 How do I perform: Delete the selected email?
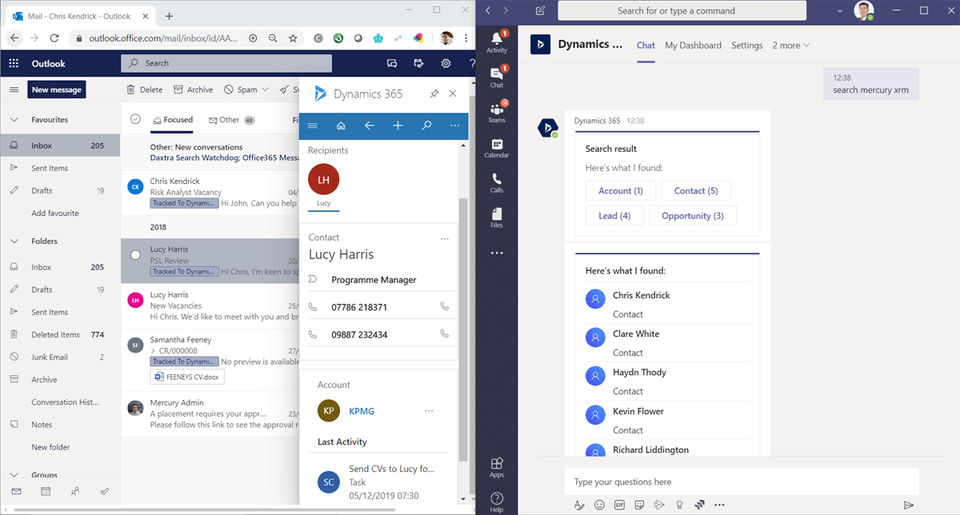144,89
